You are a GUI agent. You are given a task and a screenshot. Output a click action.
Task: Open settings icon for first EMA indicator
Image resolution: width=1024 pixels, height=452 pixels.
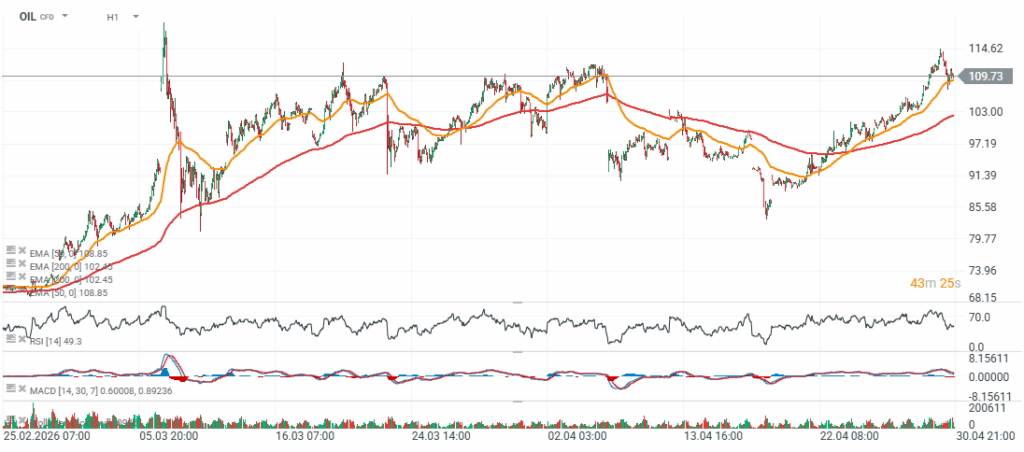coord(10,250)
